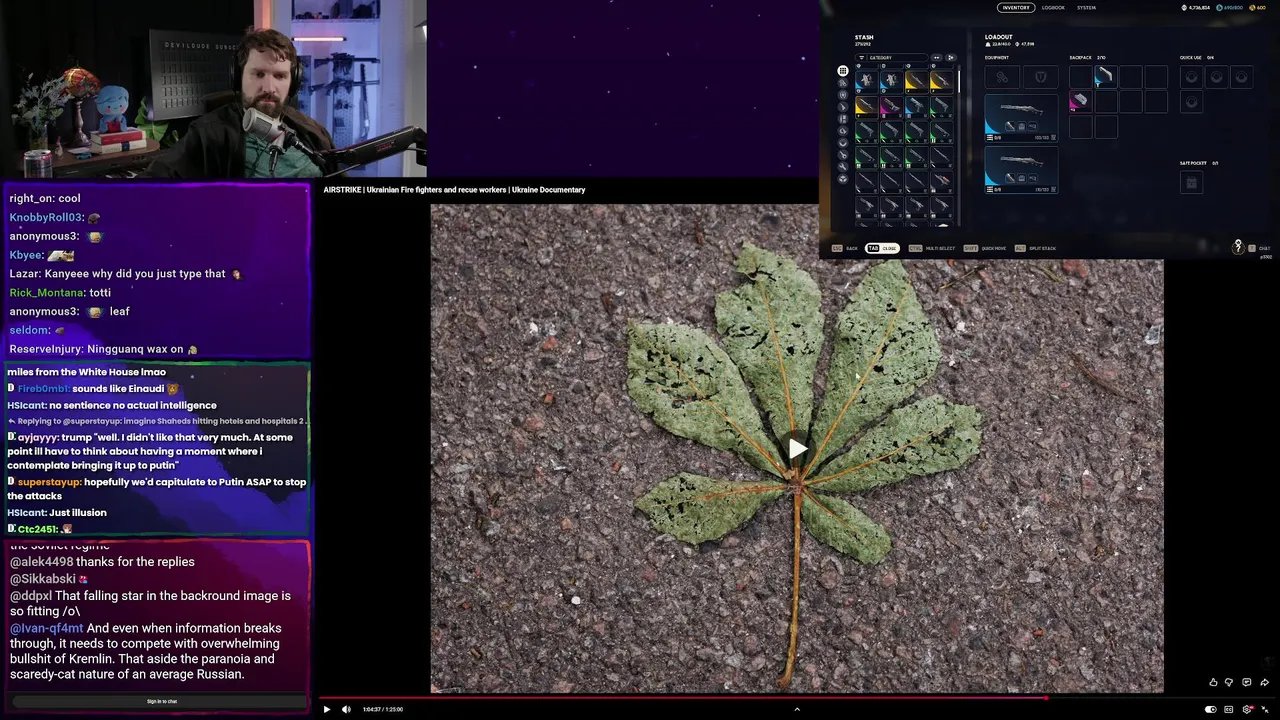The height and width of the screenshot is (720, 1280).
Task: Click the @ddpxl mention in bottom chat
Action: pos(31,596)
